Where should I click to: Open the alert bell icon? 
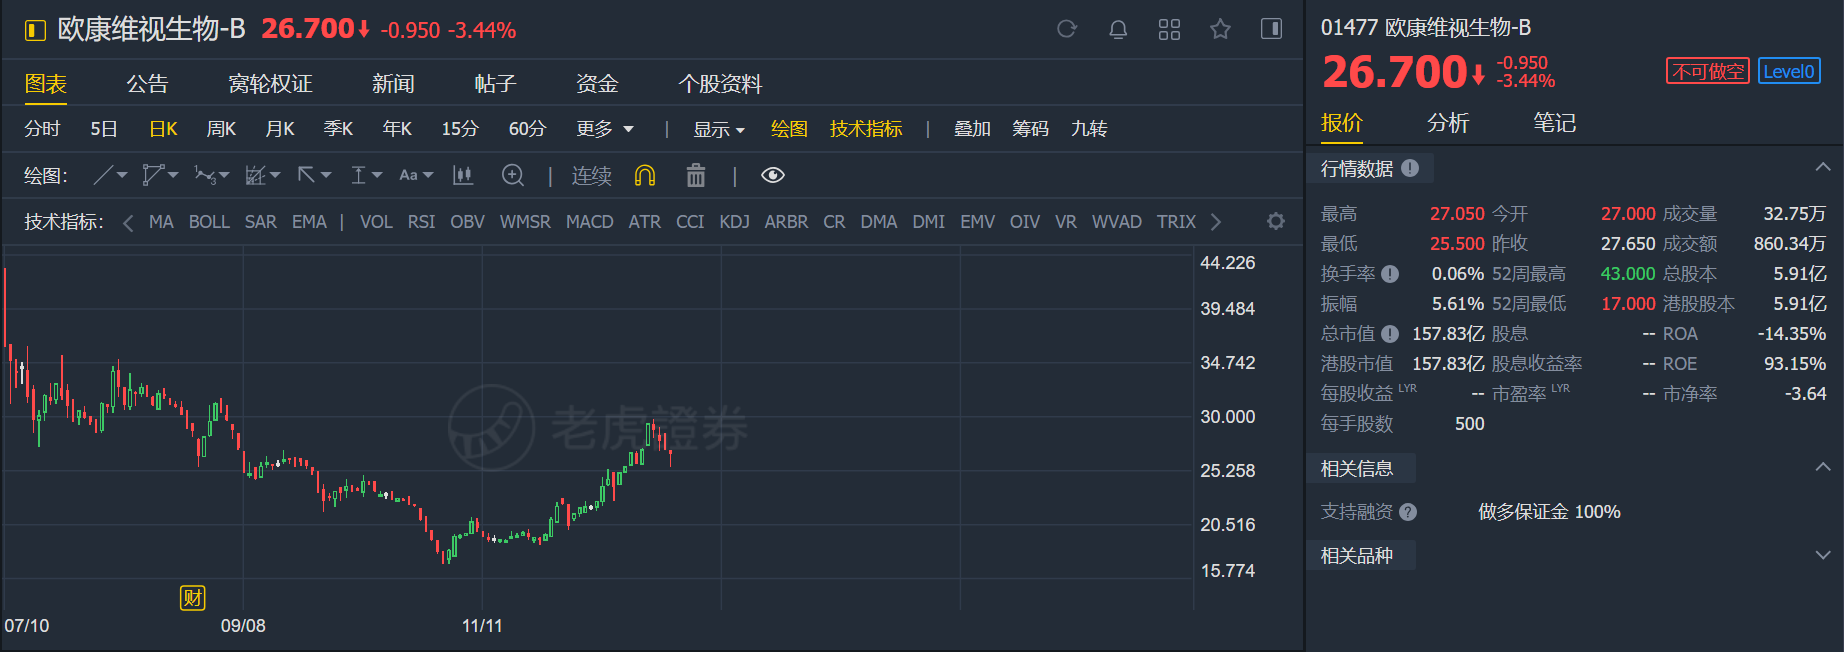tap(1118, 29)
